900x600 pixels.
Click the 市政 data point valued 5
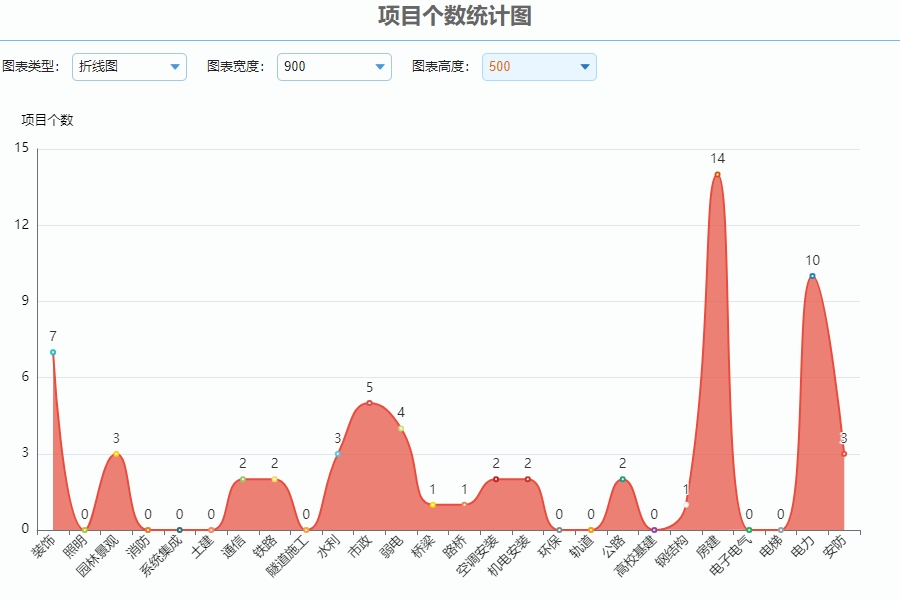369,402
